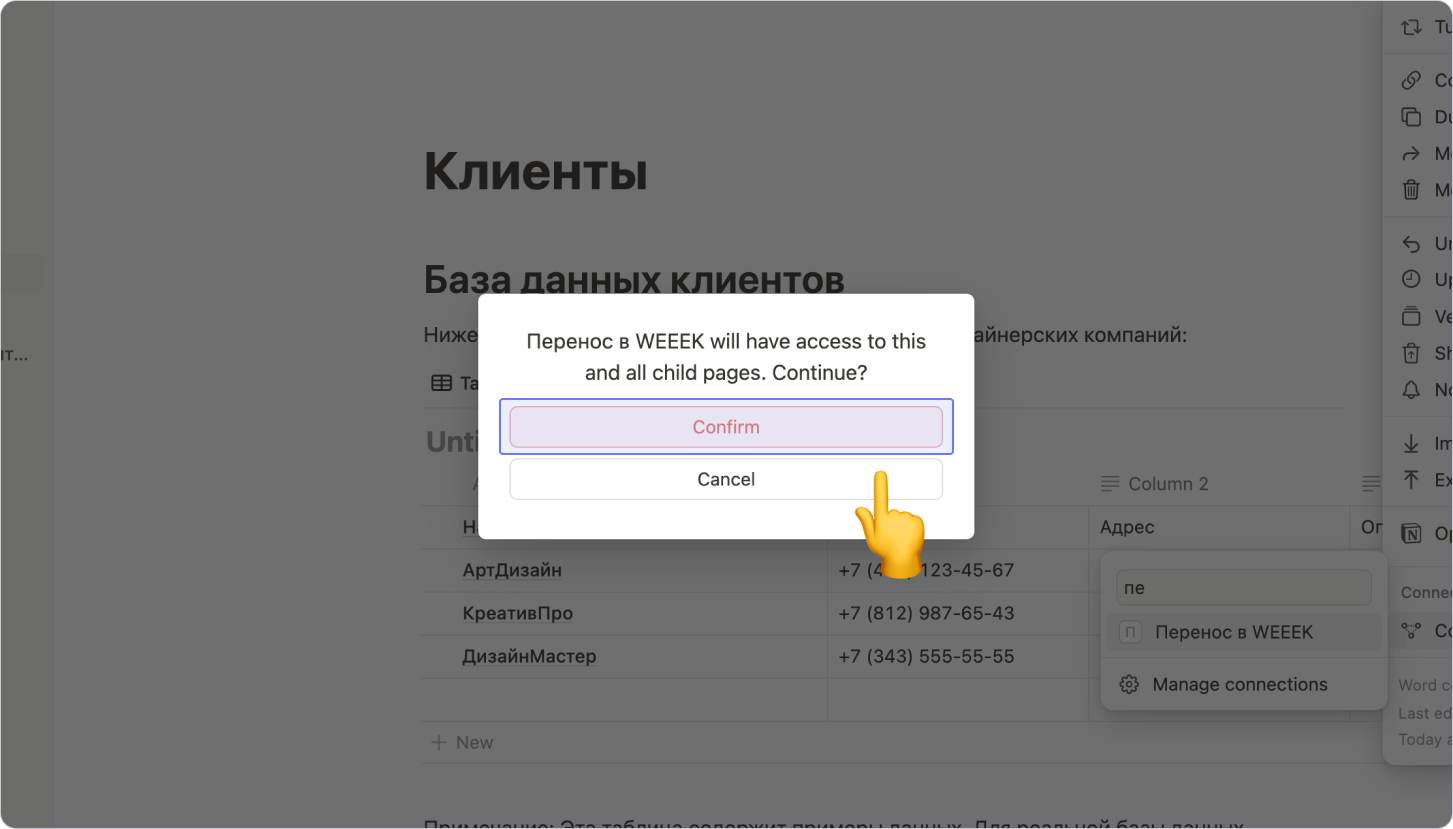Open Manage connections
1453x829 pixels.
[x=1239, y=685]
